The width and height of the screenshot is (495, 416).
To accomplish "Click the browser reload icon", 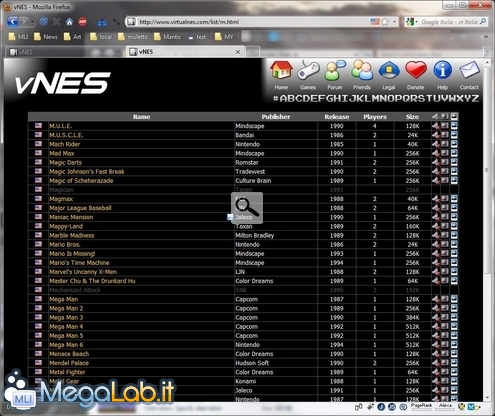I will (x=43, y=22).
